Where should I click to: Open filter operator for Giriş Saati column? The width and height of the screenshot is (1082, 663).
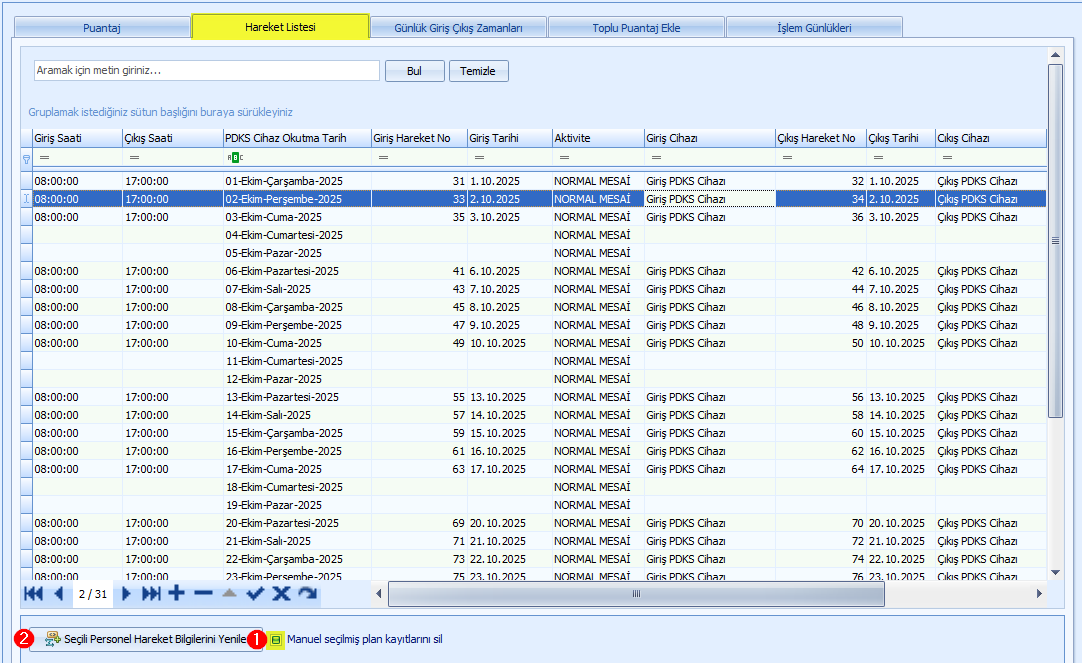(x=44, y=158)
